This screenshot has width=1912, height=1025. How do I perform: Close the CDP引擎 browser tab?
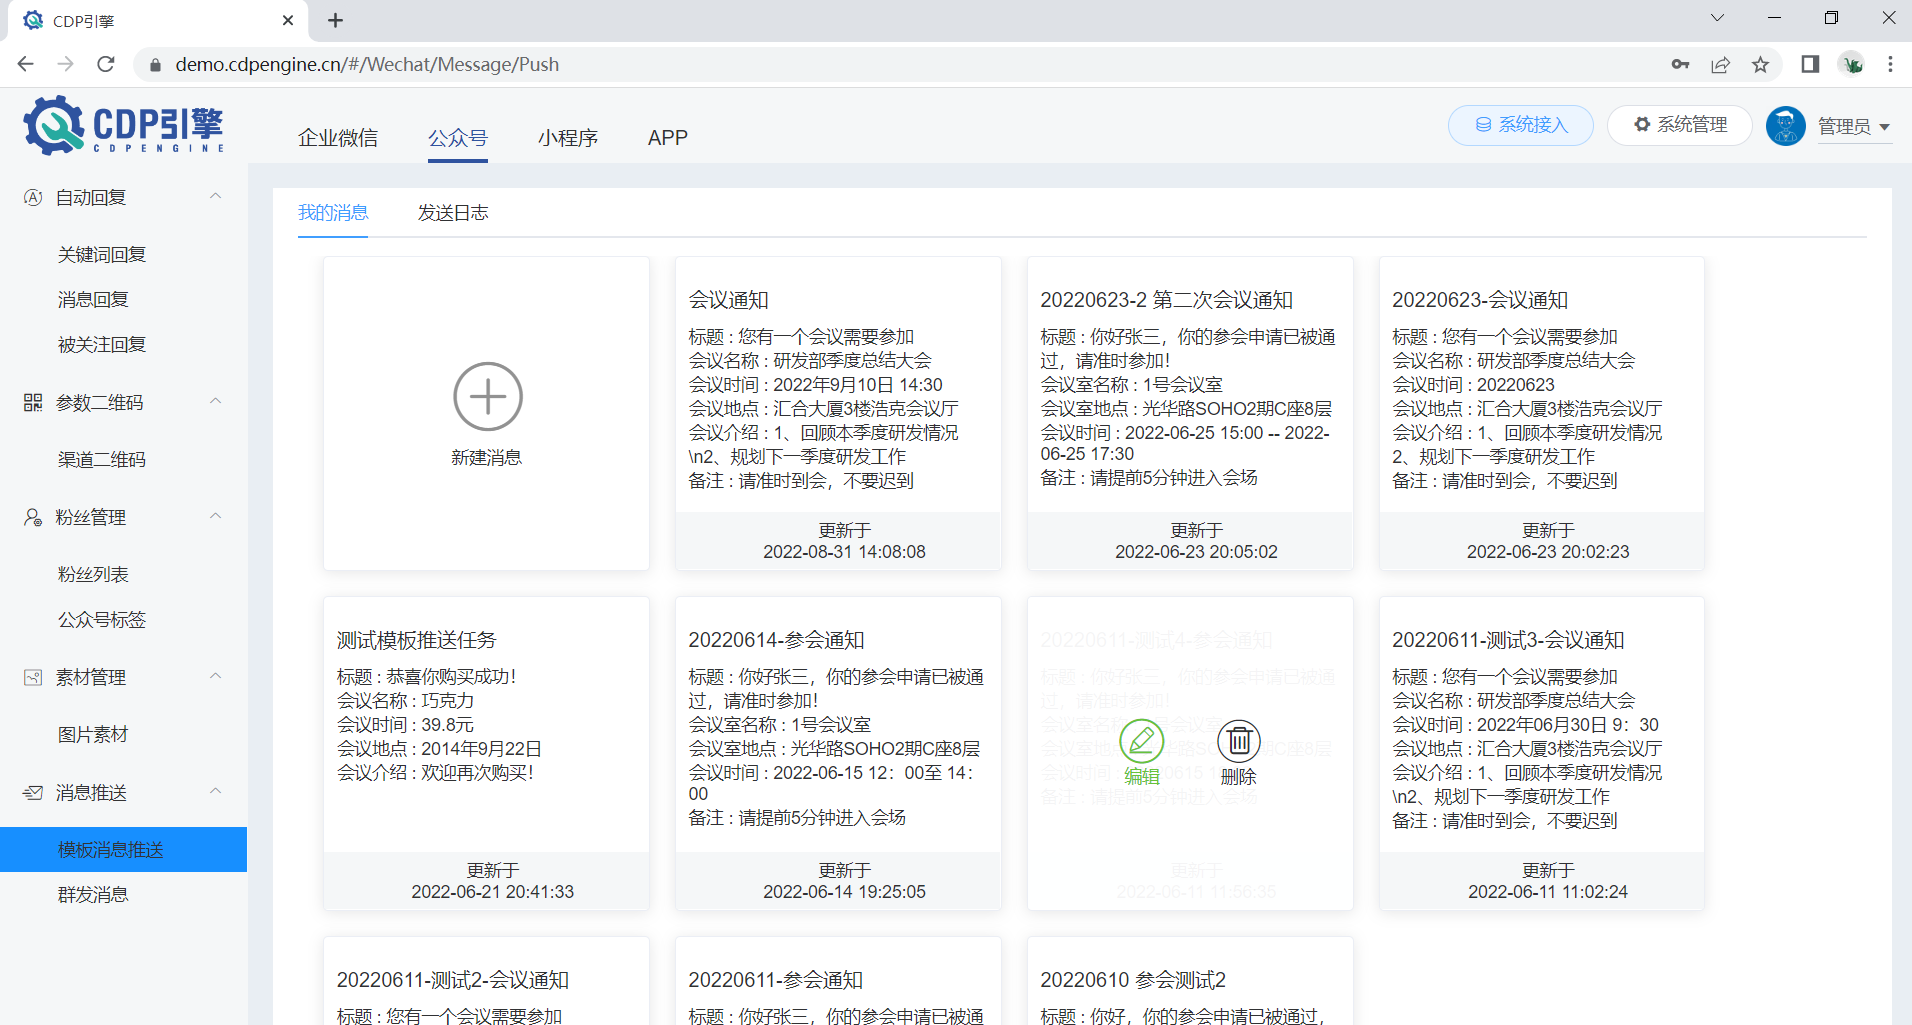pos(288,20)
